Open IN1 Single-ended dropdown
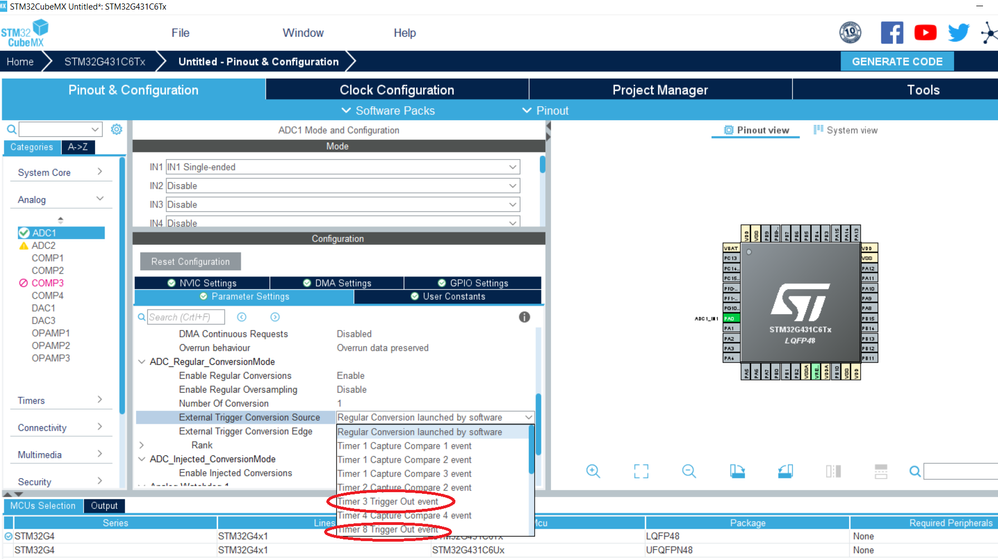998x559 pixels. click(x=342, y=167)
